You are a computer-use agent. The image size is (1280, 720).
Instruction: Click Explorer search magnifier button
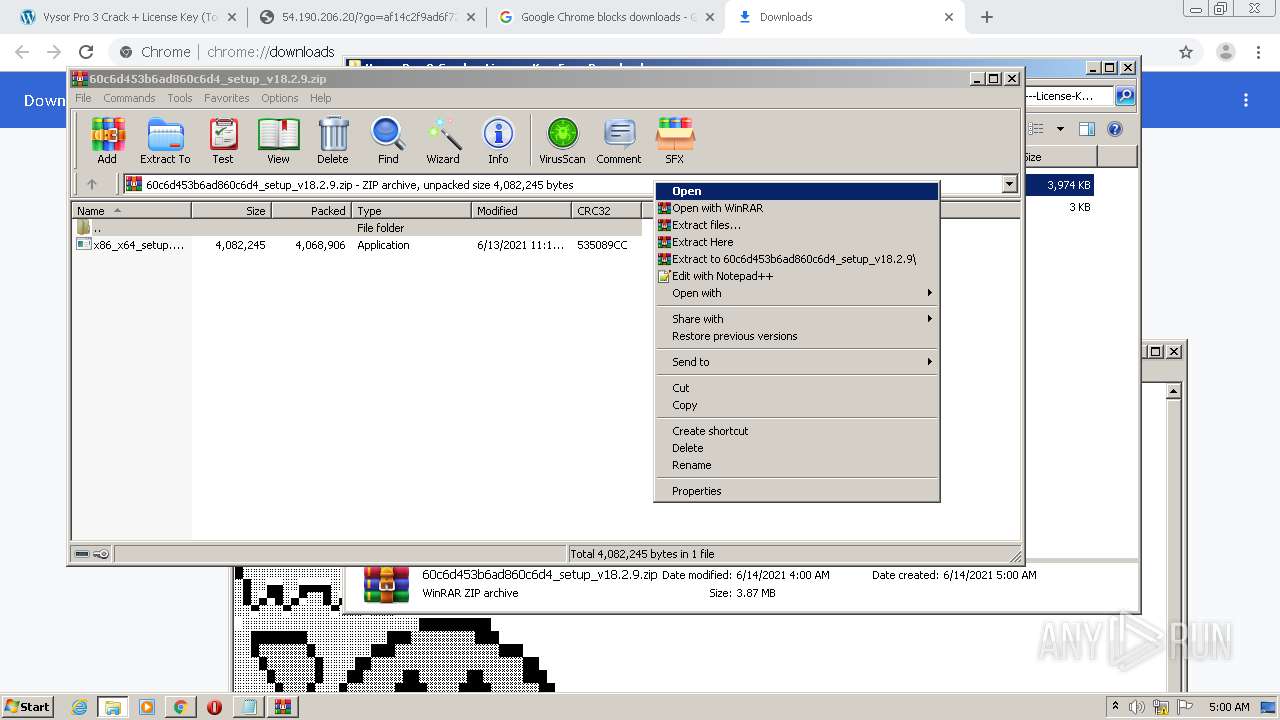[1125, 96]
